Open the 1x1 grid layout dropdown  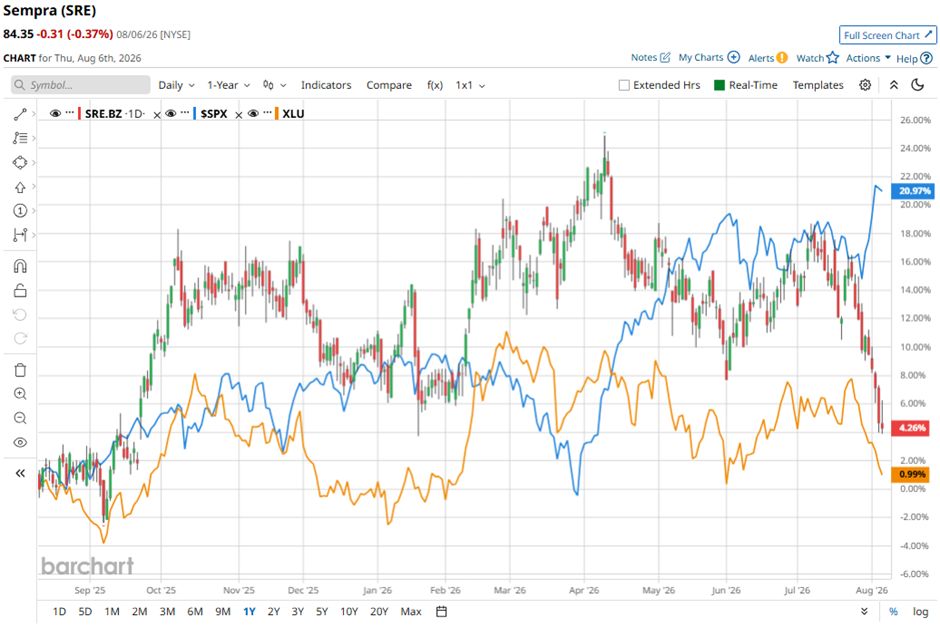click(470, 85)
